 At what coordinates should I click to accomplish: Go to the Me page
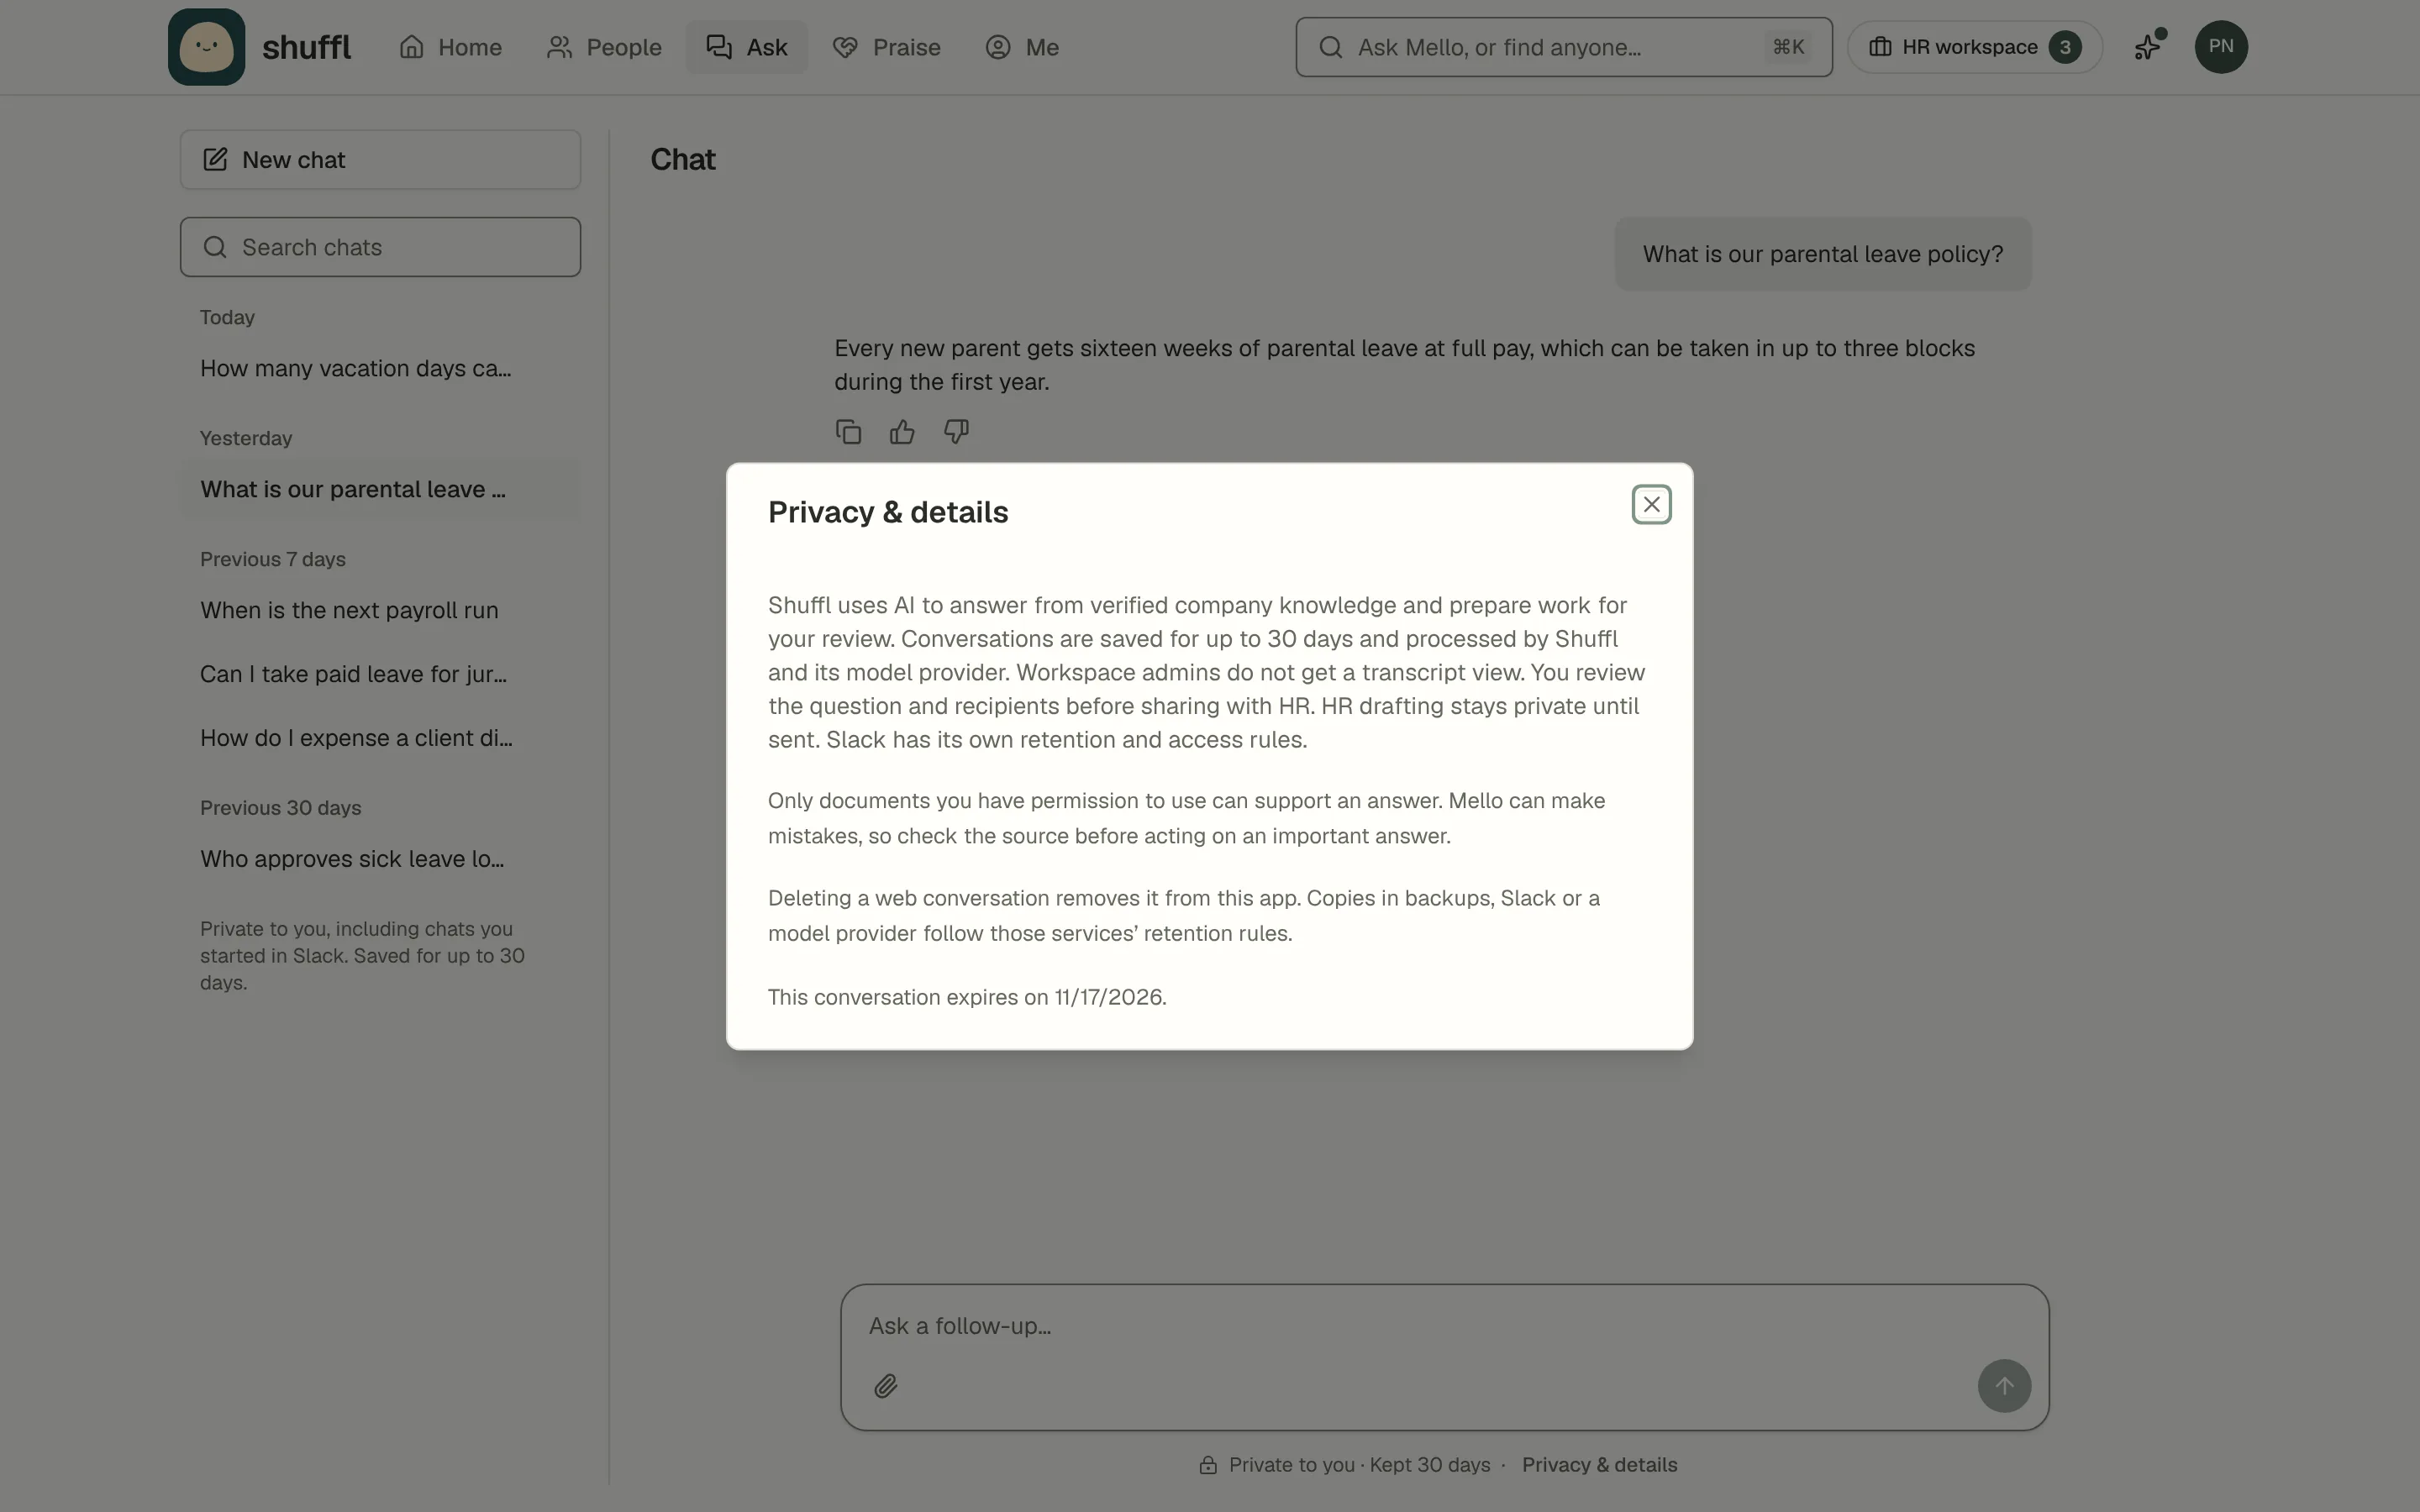click(1021, 47)
